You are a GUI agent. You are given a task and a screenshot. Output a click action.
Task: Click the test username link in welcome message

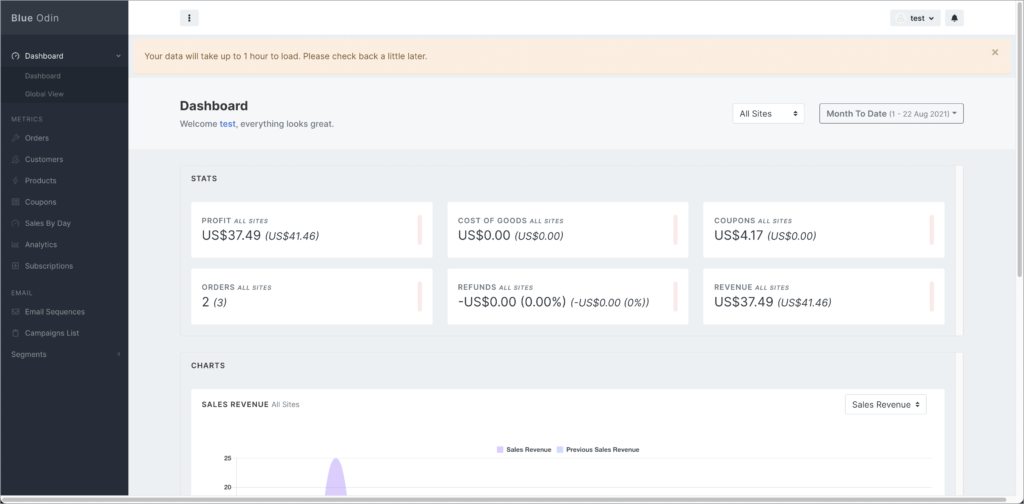(x=227, y=123)
